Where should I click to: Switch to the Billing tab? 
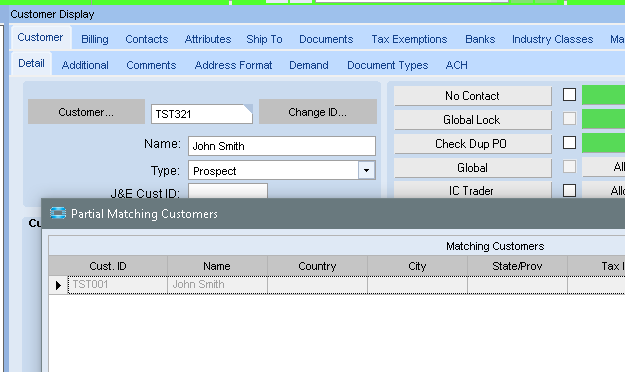tap(95, 39)
